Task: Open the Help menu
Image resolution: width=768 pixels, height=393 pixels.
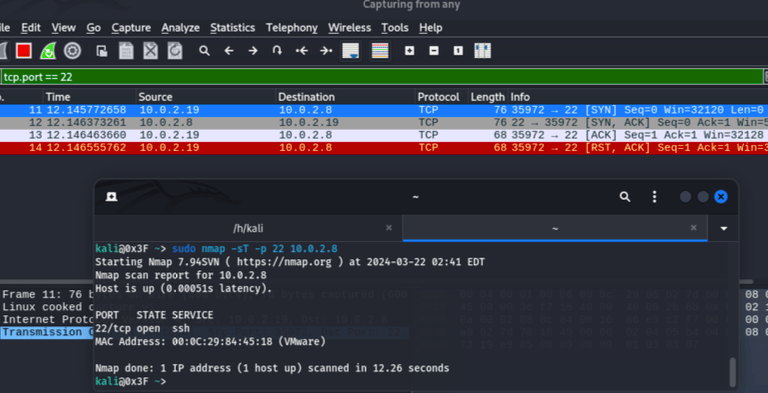Action: pyautogui.click(x=431, y=28)
